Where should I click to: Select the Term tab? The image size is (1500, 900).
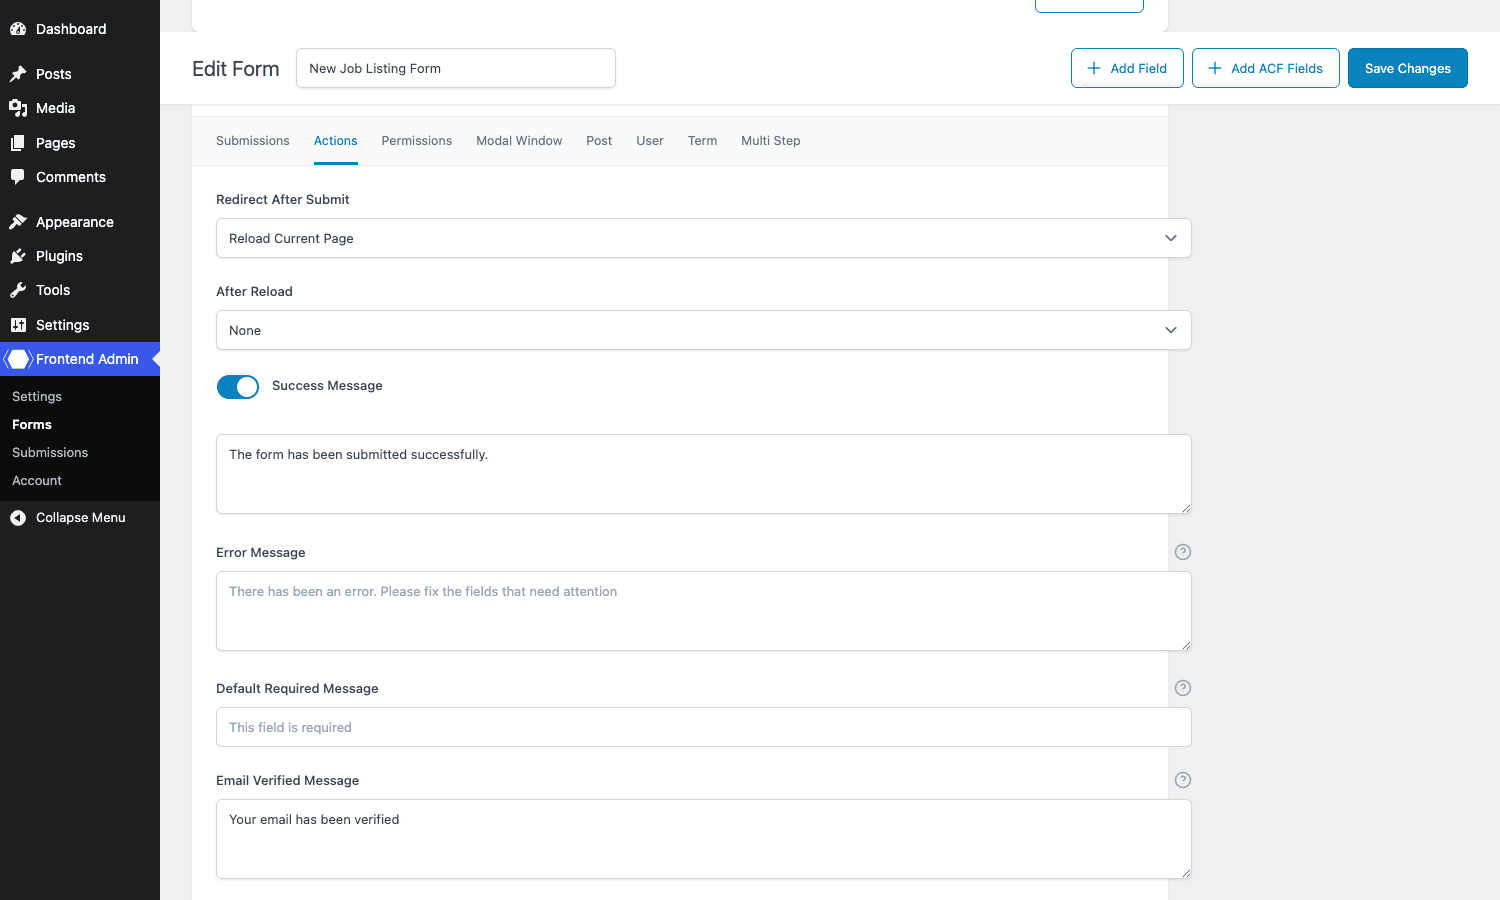pos(702,141)
